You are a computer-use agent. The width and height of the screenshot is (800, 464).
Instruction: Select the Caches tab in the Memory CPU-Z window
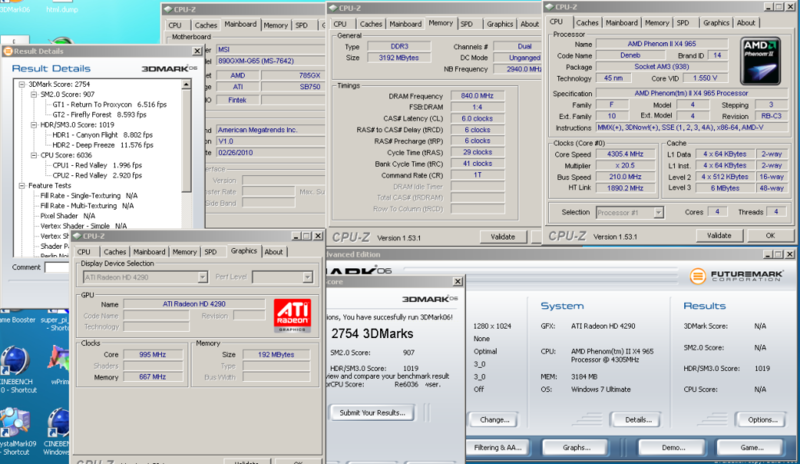(371, 23)
